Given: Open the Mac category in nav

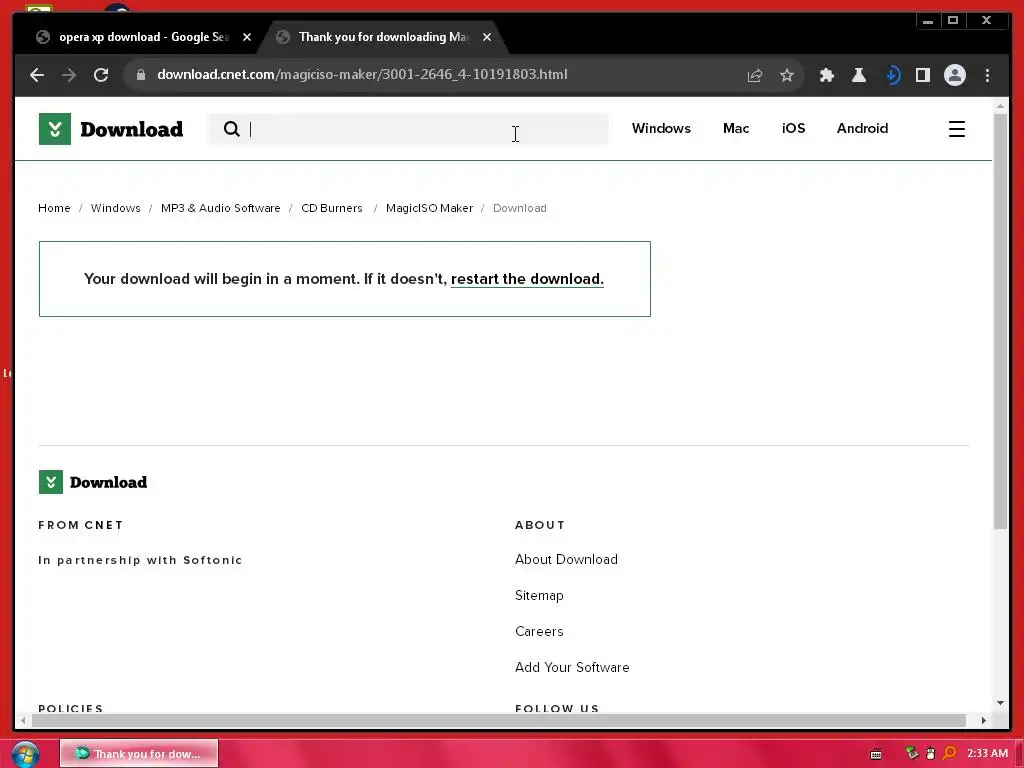Looking at the screenshot, I should click(x=736, y=129).
